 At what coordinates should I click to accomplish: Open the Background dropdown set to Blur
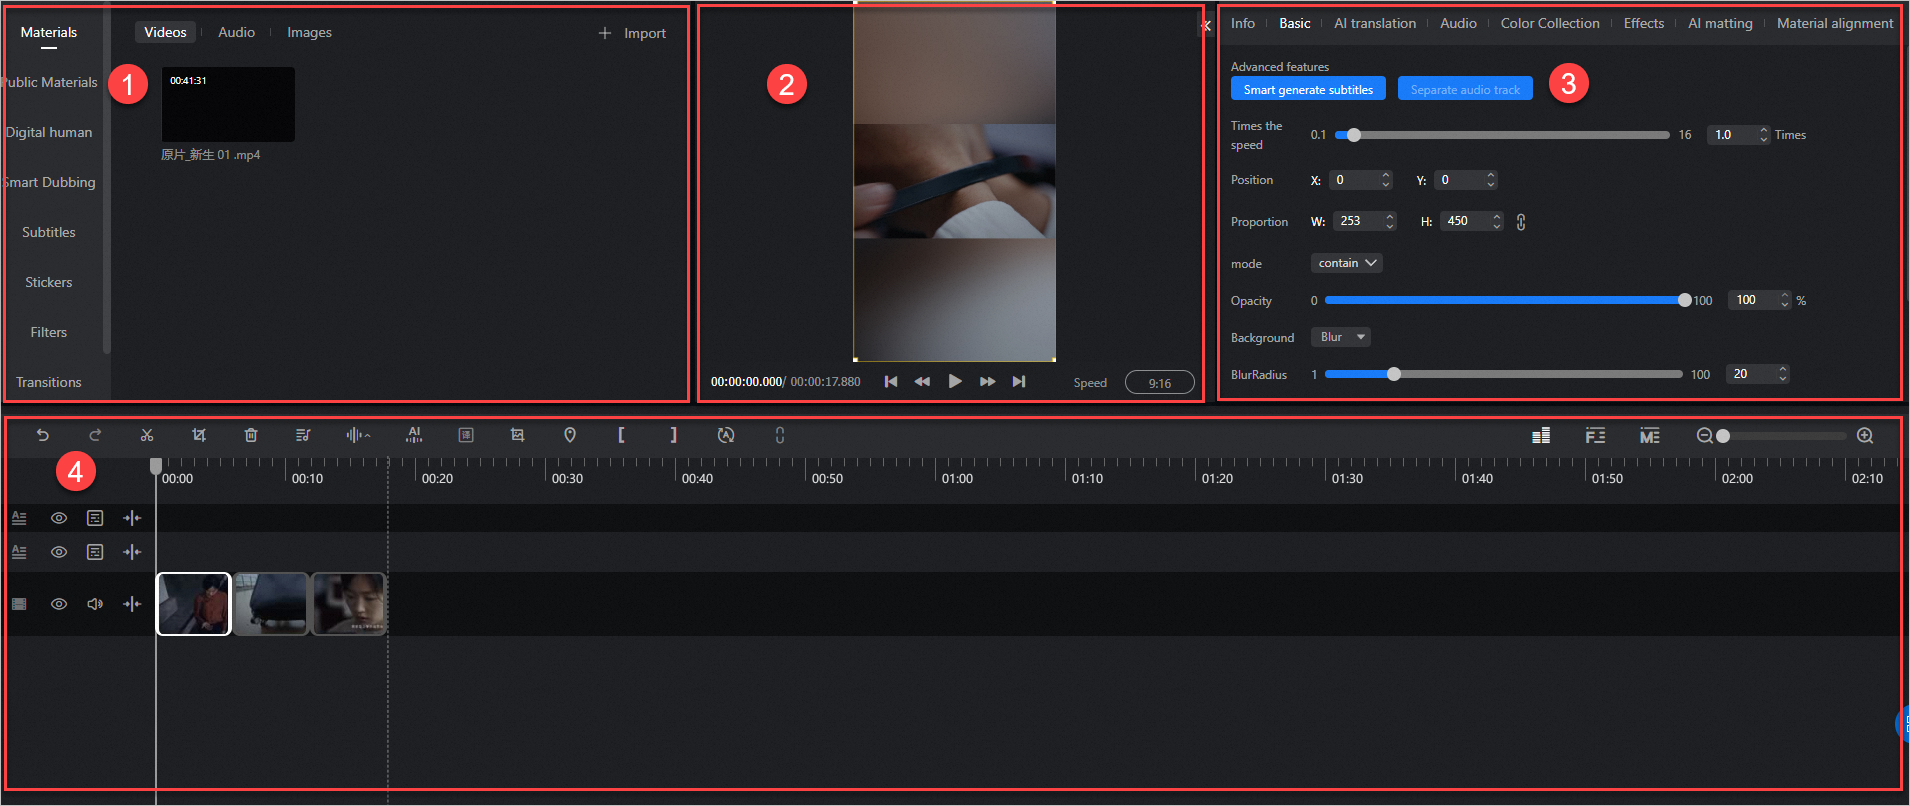point(1341,337)
